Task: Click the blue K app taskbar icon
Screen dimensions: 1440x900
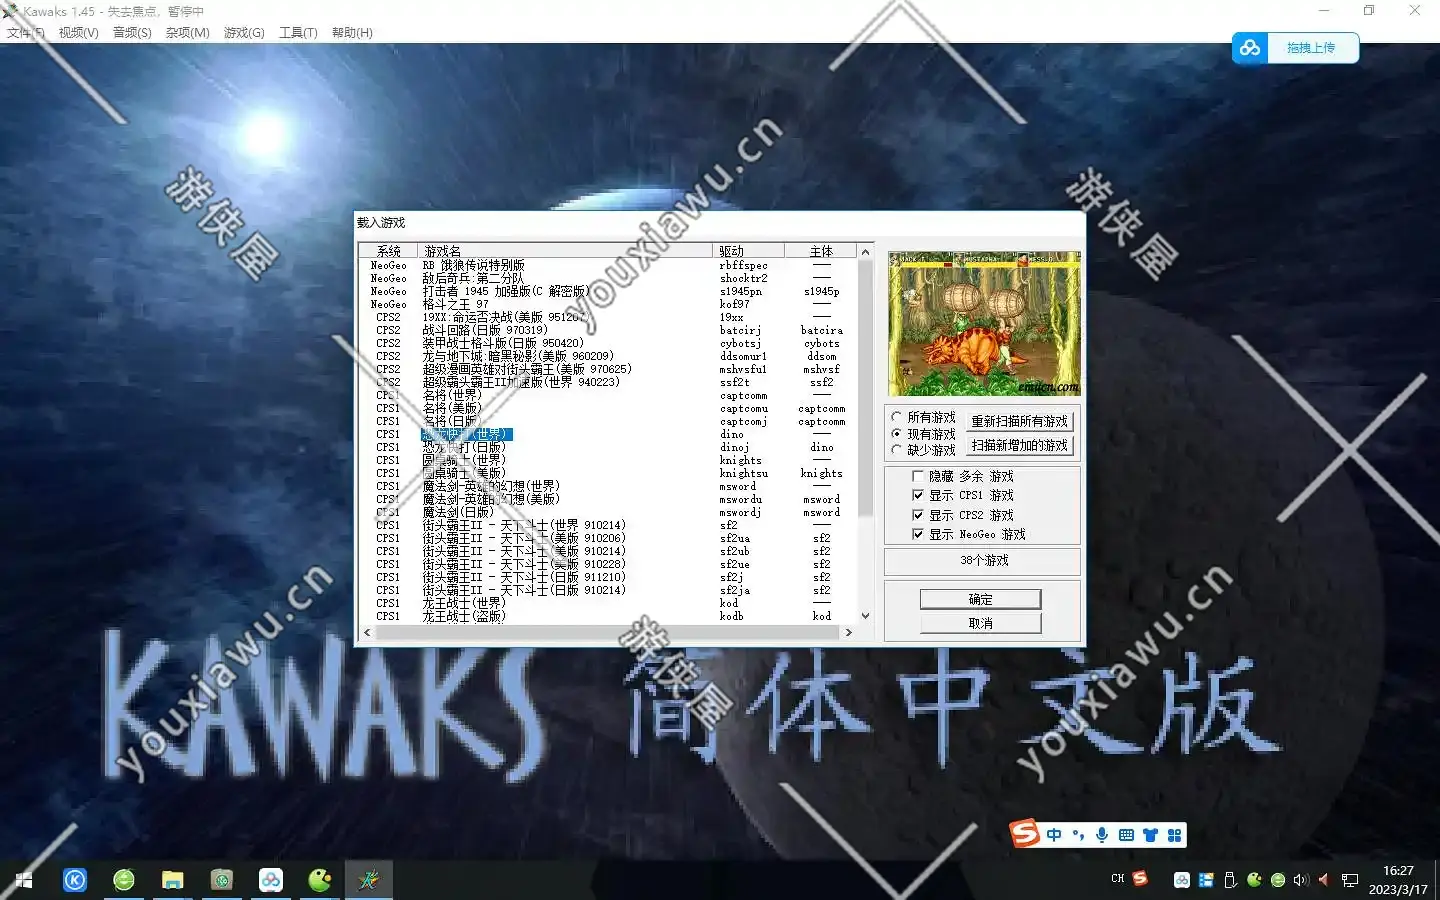Action: [75, 880]
